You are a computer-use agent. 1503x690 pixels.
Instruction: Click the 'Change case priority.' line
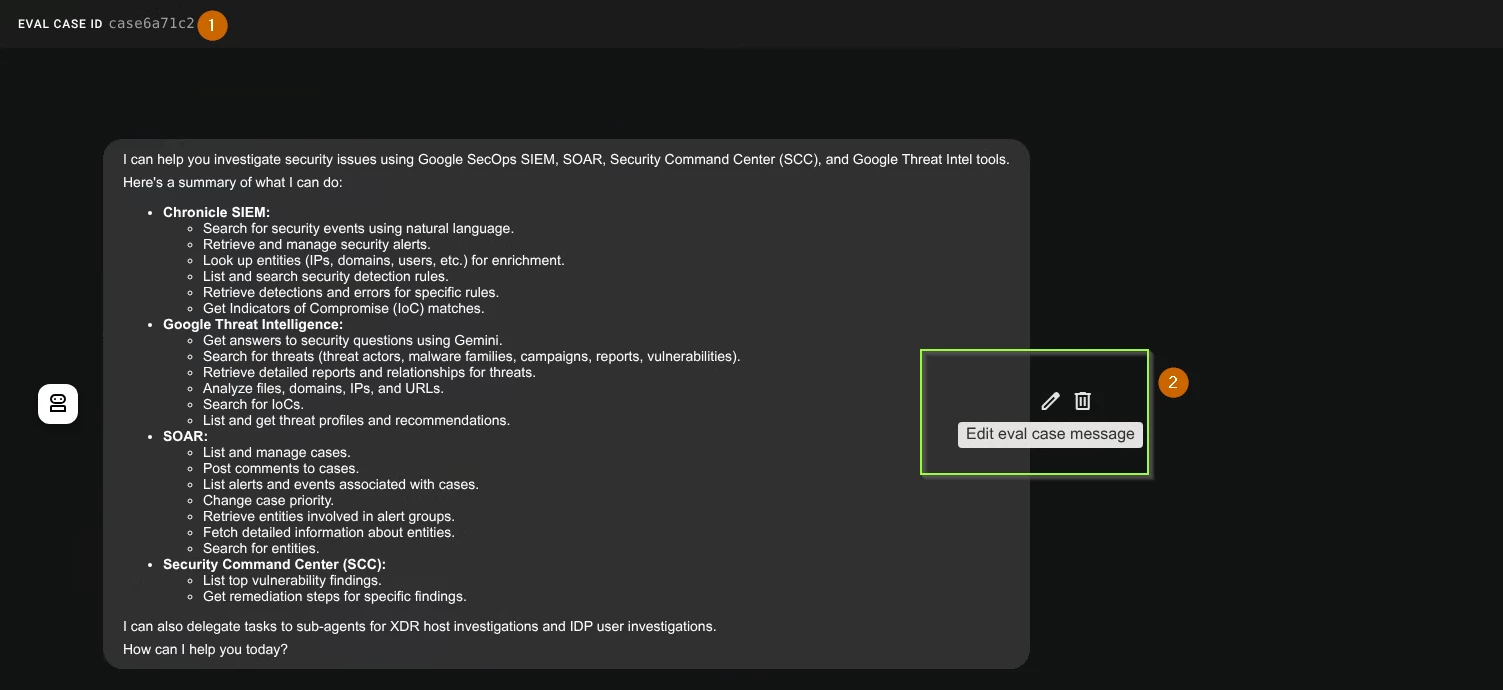[268, 500]
